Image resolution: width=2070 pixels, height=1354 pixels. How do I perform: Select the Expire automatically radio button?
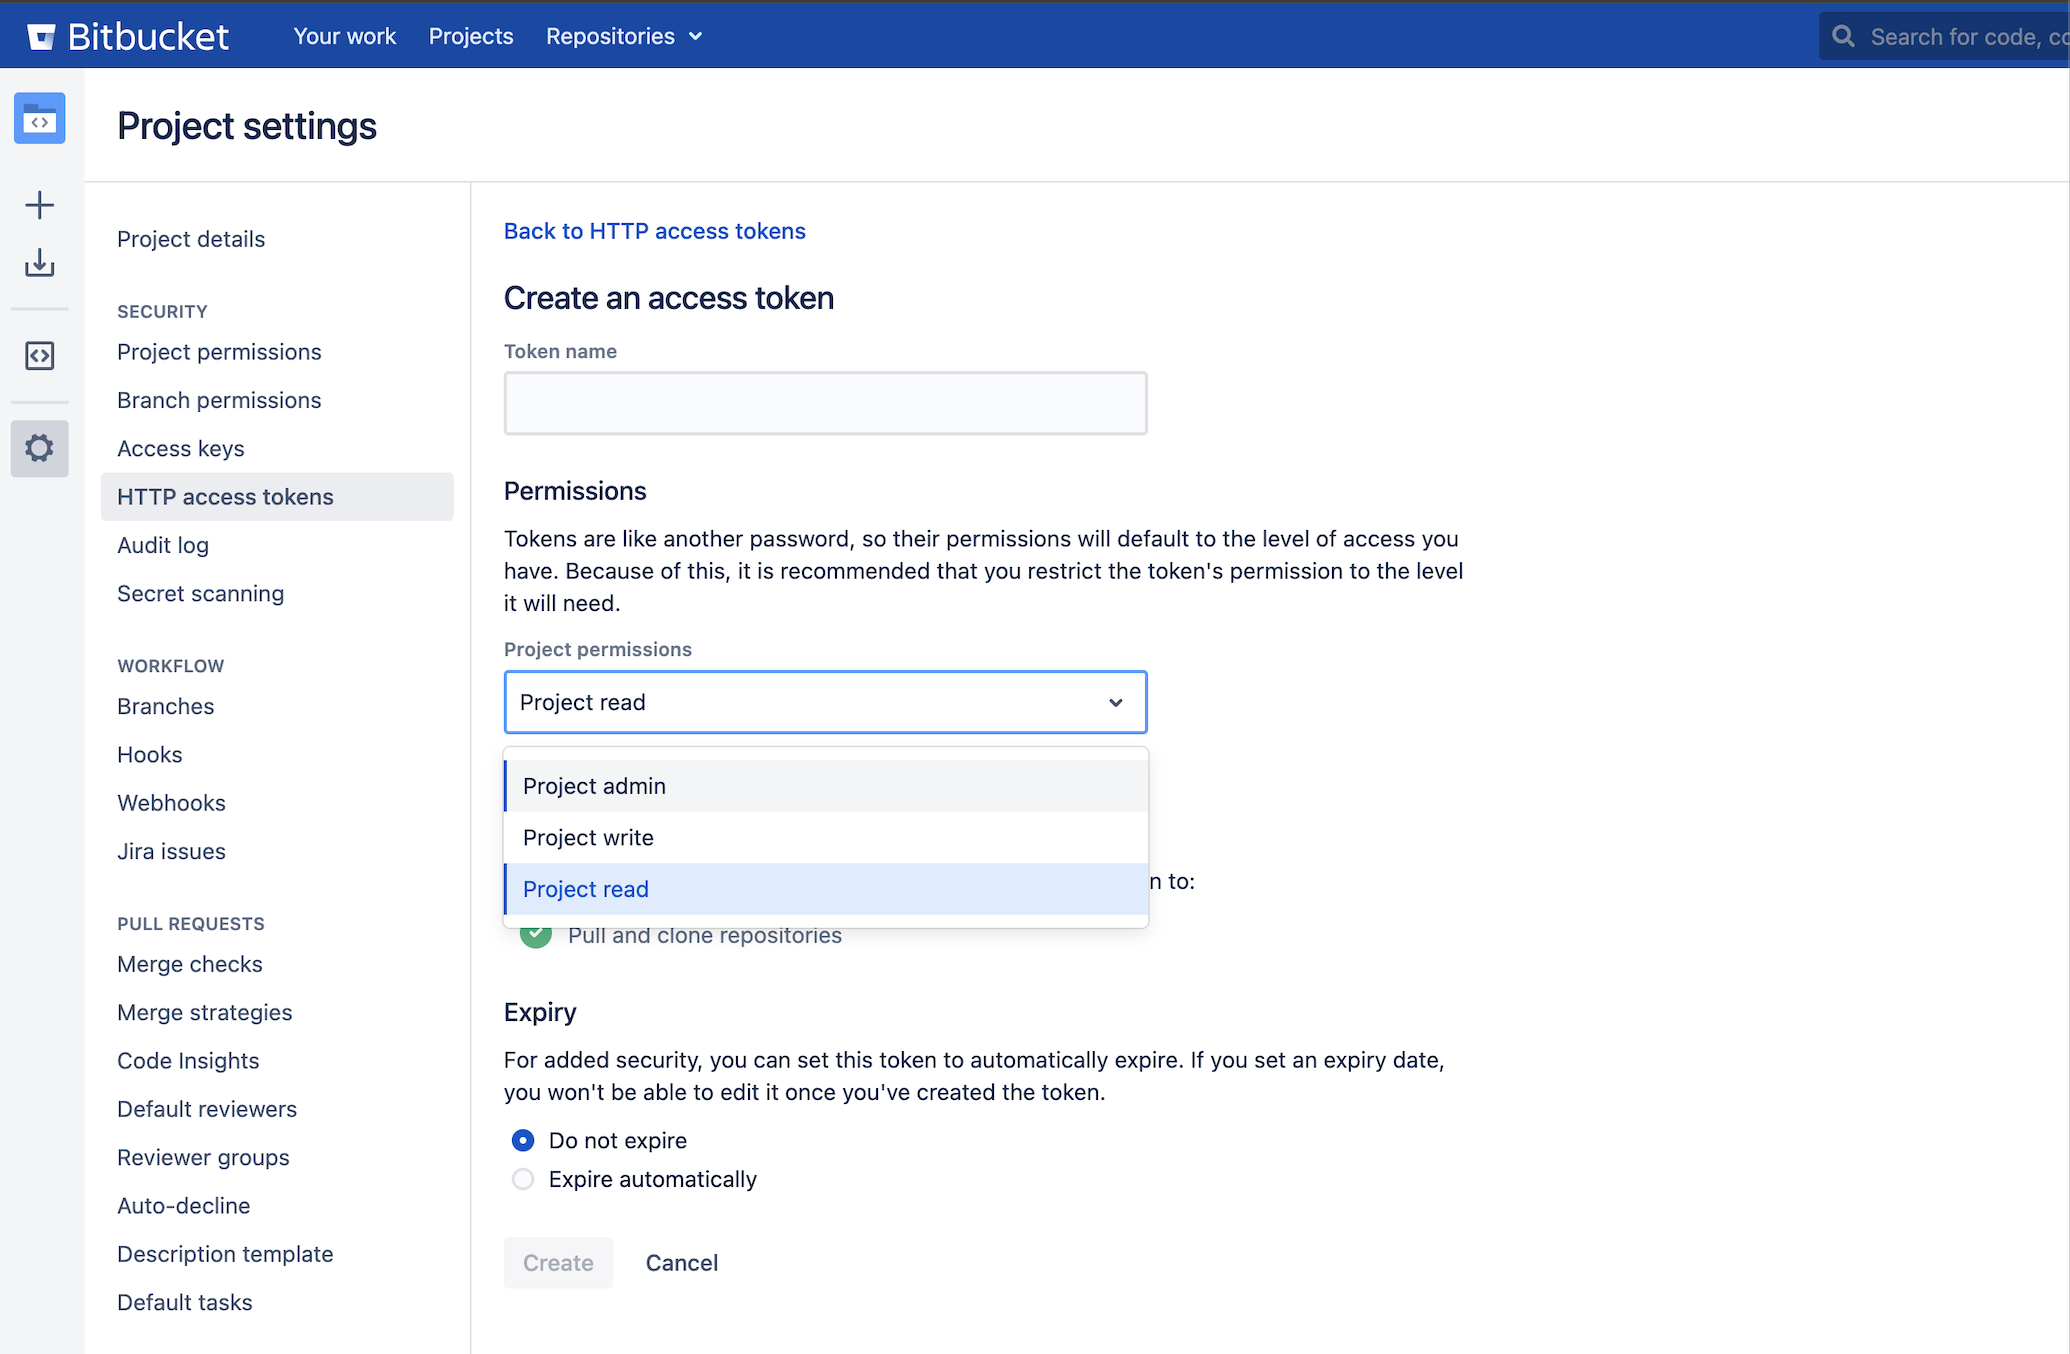point(523,1179)
